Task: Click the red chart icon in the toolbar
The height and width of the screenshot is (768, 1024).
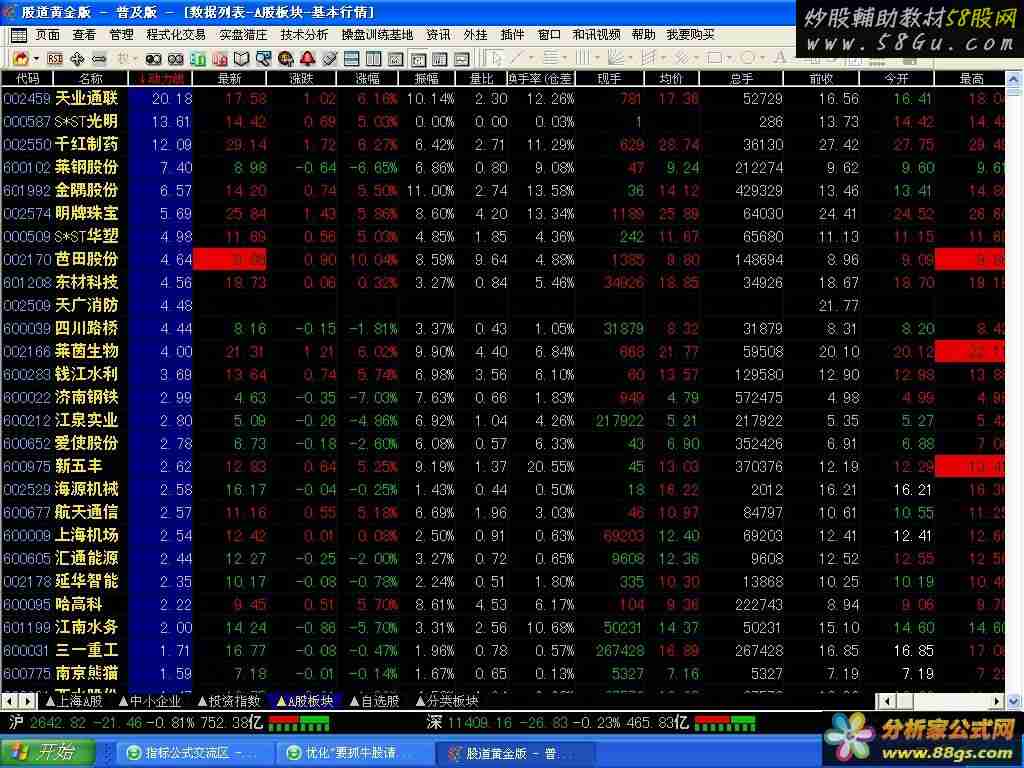Action: pos(220,59)
